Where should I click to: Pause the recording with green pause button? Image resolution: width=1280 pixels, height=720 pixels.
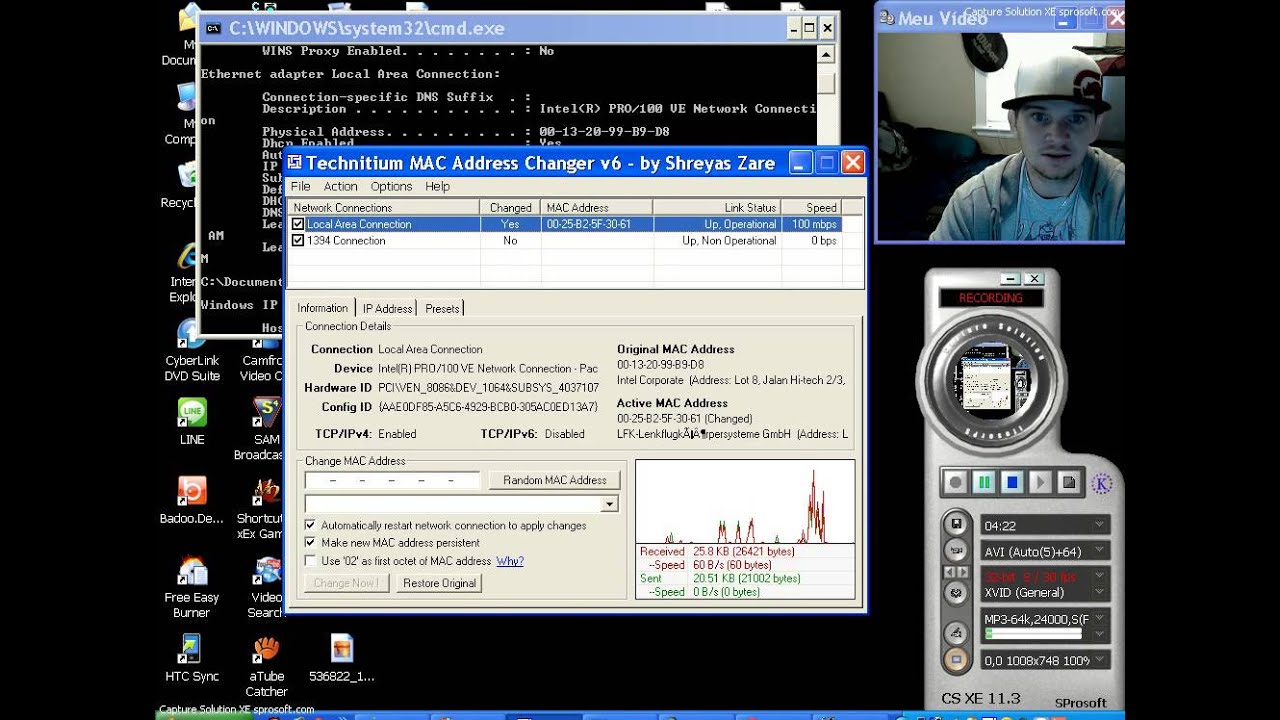984,482
